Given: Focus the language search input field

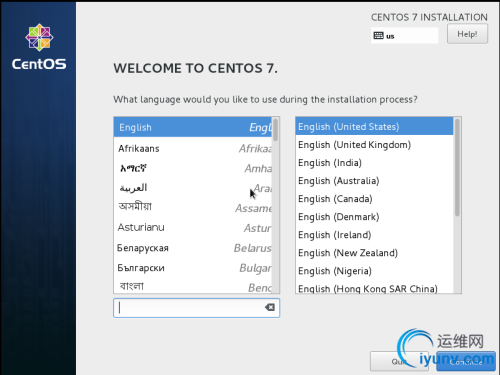Looking at the screenshot, I should (196, 308).
